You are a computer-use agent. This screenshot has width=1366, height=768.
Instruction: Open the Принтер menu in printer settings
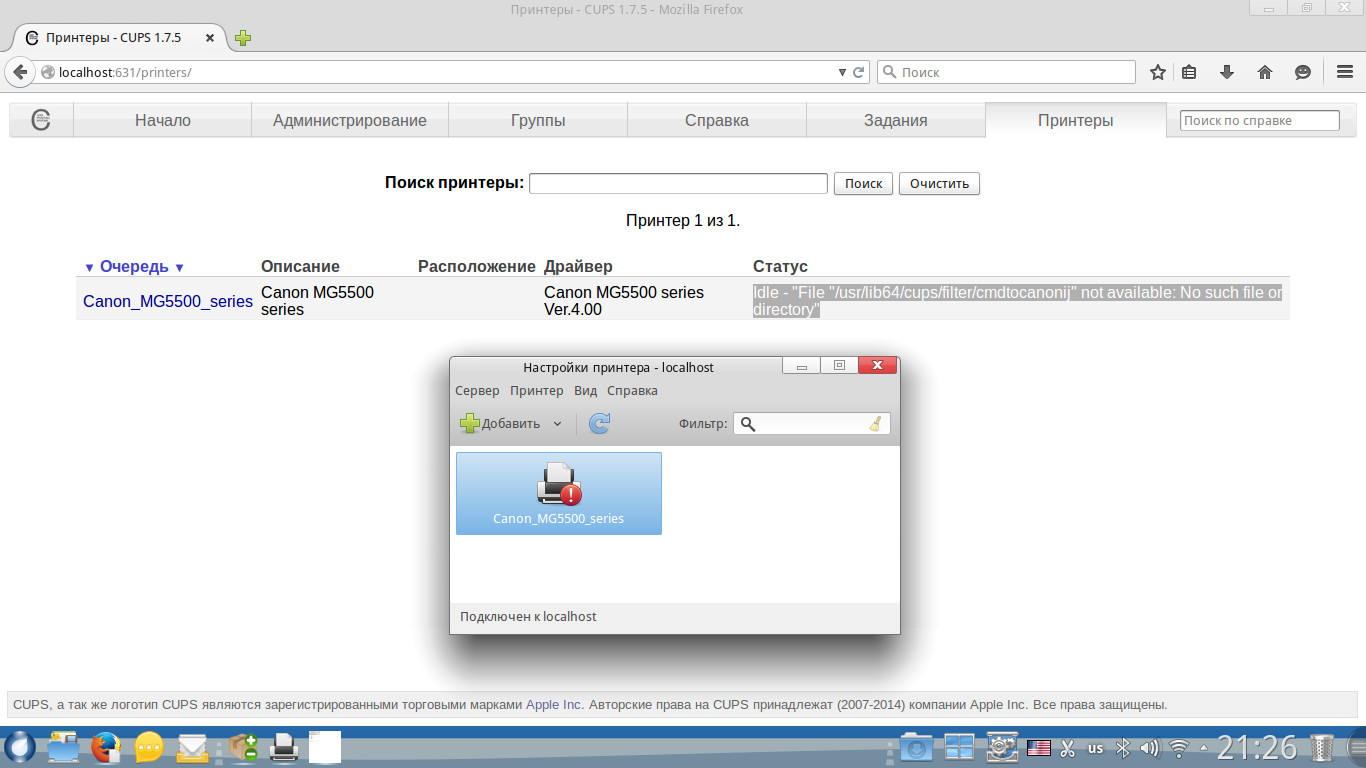pyautogui.click(x=537, y=391)
